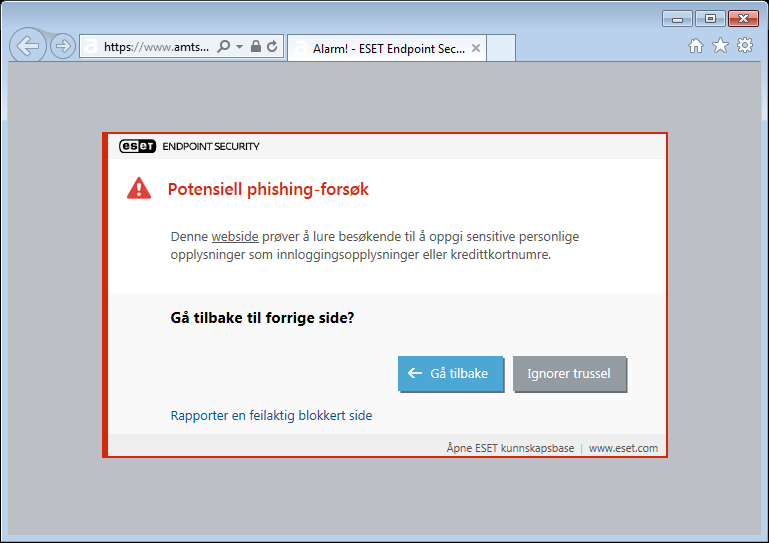Click the 'Gå tilbake' button

451,374
